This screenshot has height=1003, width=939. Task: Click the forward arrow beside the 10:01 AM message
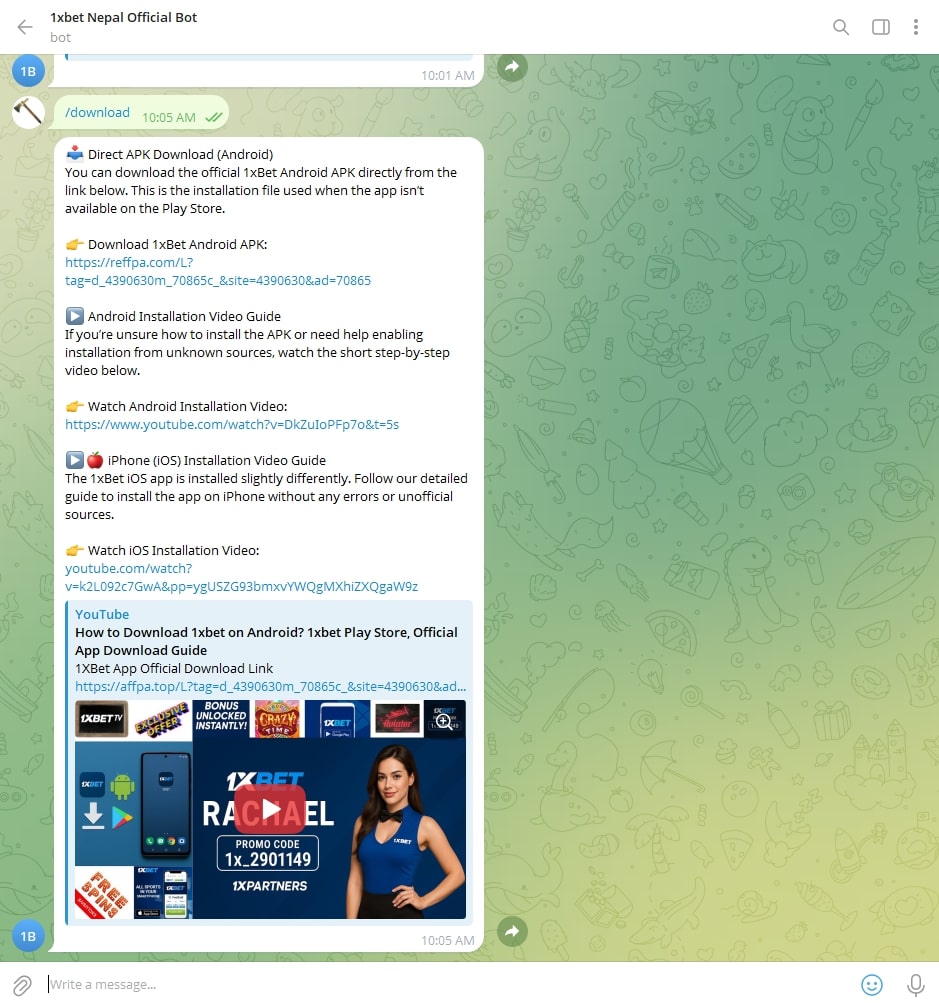point(512,67)
